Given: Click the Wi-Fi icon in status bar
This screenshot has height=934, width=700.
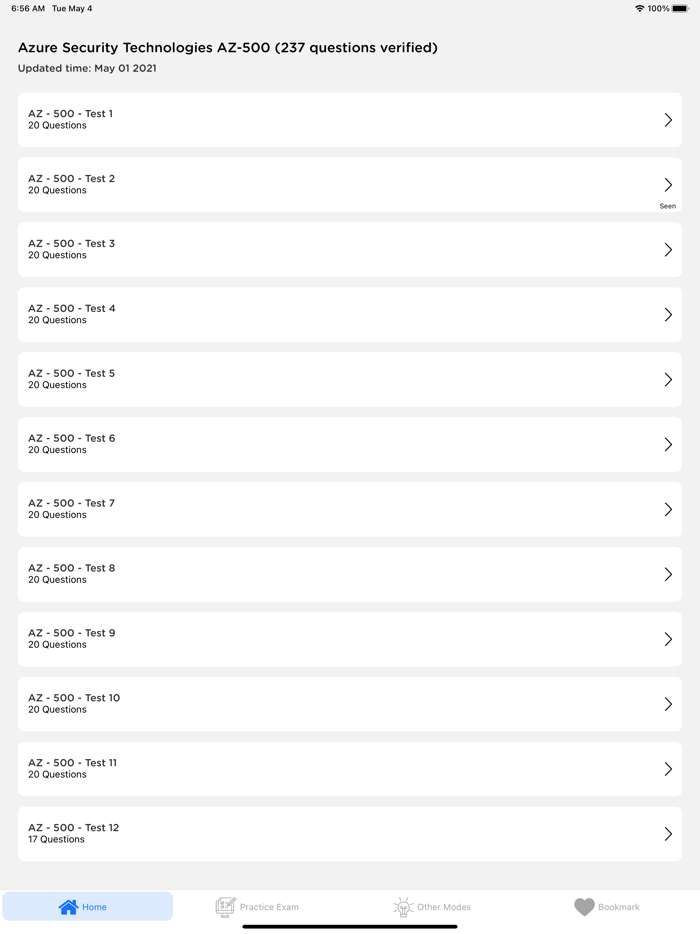Looking at the screenshot, I should click(639, 8).
